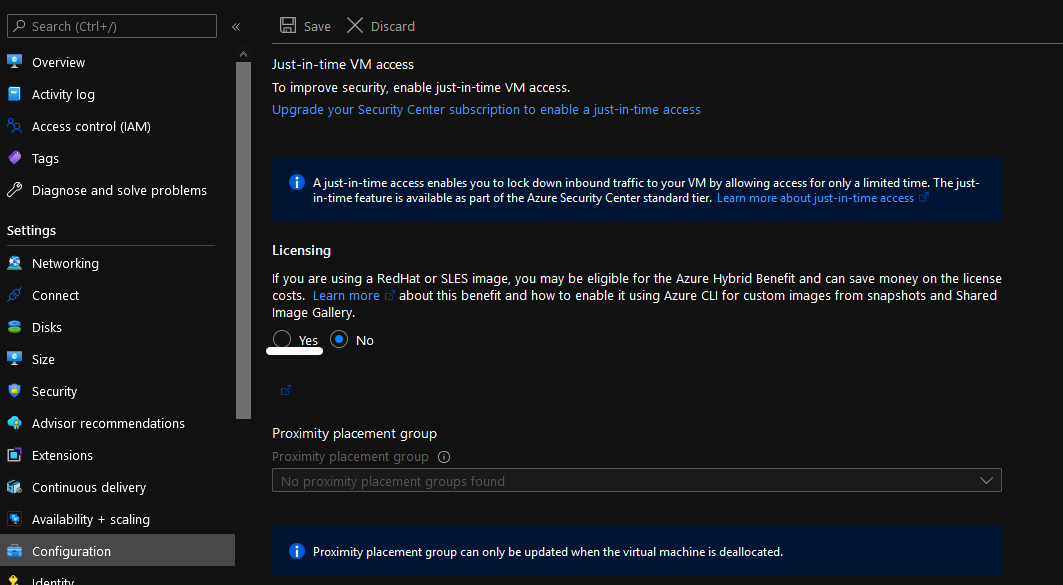Select the Yes radio button for Licensing
This screenshot has width=1063, height=585.
pyautogui.click(x=282, y=339)
